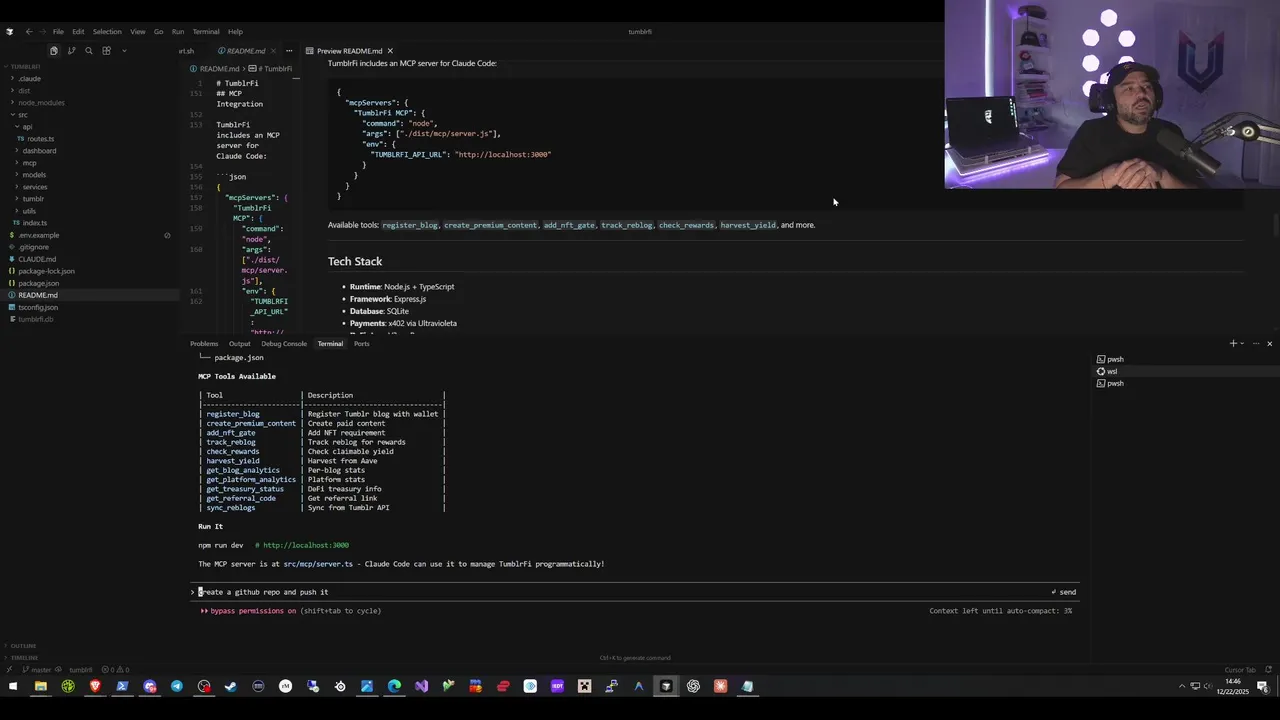Open the Debug Console tab
Viewport: 1280px width, 720px height.
(x=284, y=344)
